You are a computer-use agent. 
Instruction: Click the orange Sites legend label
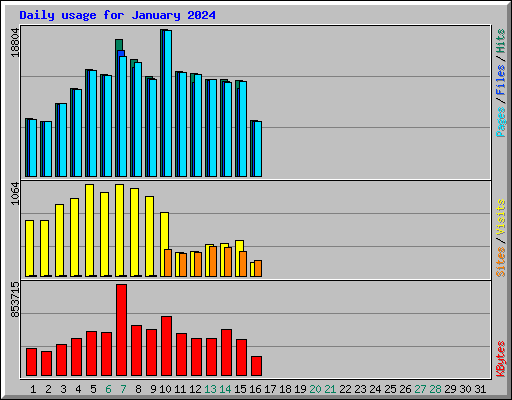click(501, 262)
